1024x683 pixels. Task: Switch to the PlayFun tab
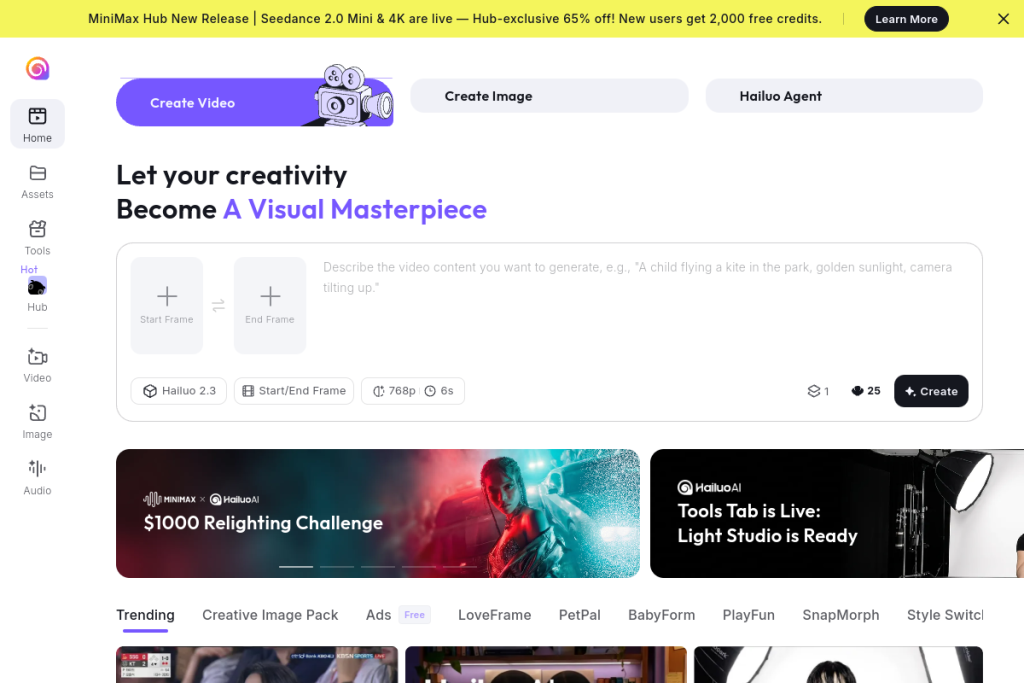[x=748, y=615]
